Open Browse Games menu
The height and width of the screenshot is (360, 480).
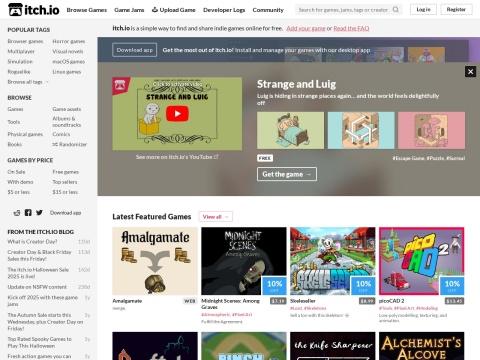pyautogui.click(x=87, y=10)
